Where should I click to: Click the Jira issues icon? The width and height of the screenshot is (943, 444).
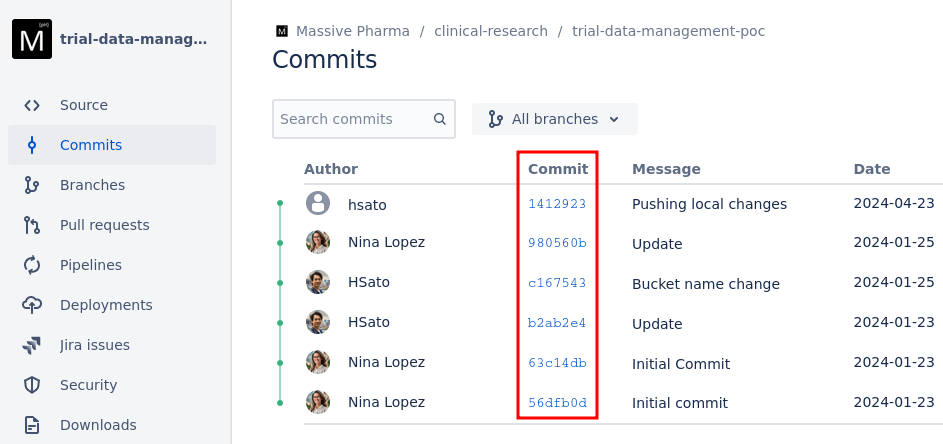32,345
